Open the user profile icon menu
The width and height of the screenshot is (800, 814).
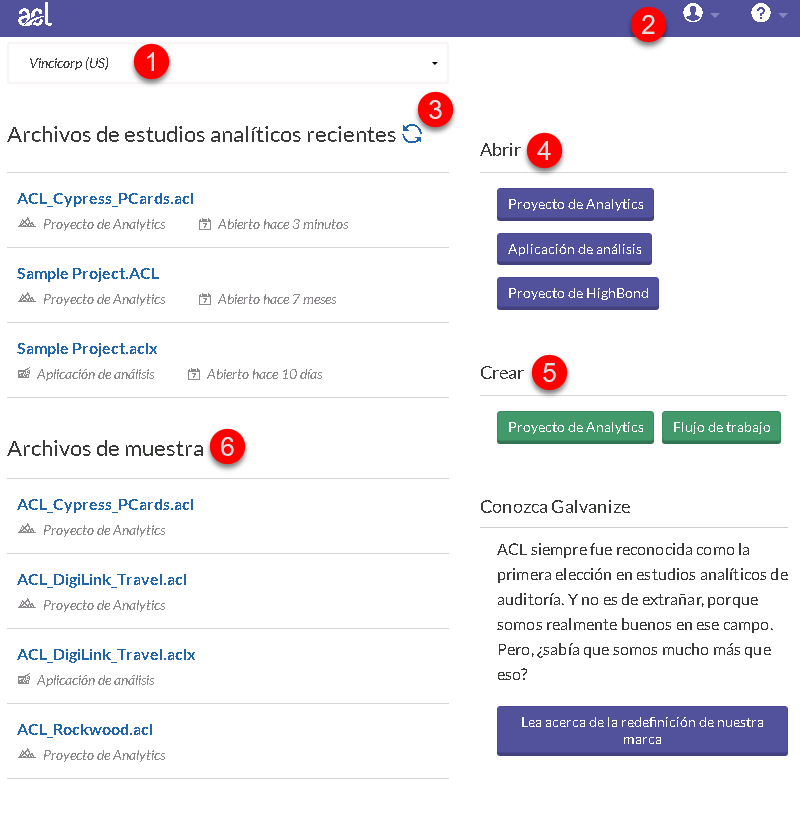pos(692,13)
